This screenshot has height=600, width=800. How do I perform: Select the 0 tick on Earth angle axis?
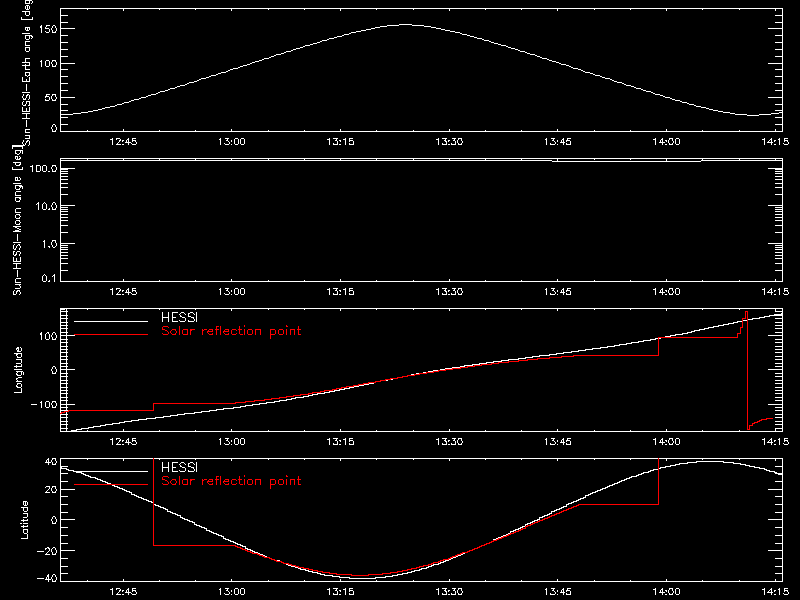click(54, 128)
